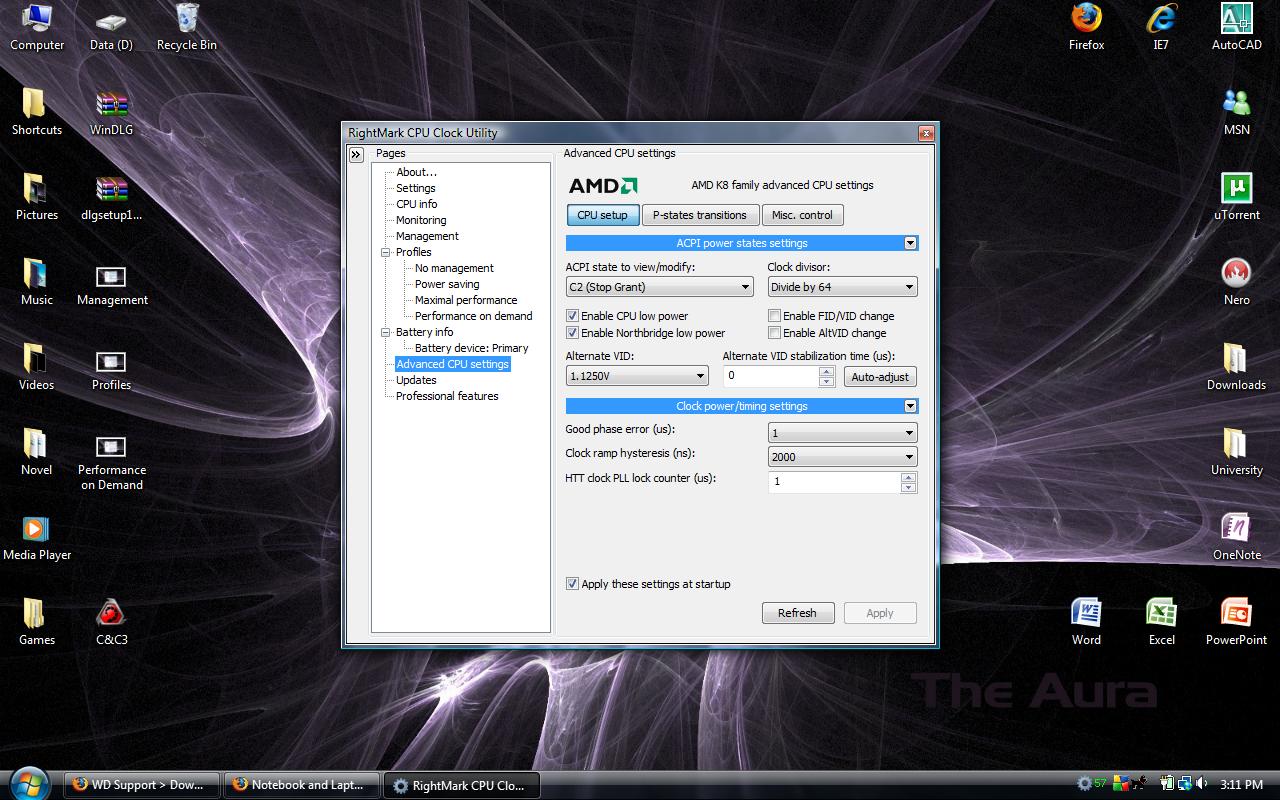Open the ACPI state to view/modify dropdown
1280x800 pixels.
point(660,287)
